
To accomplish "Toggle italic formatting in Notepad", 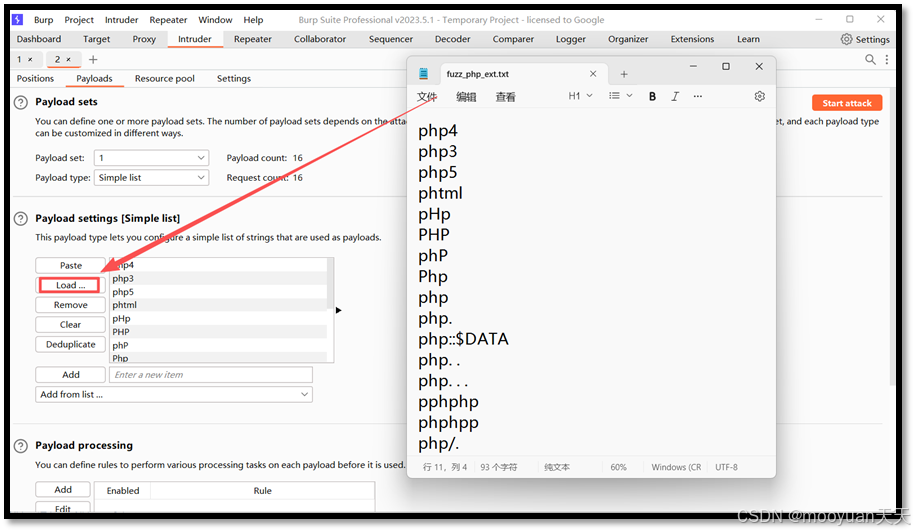I will click(x=675, y=96).
